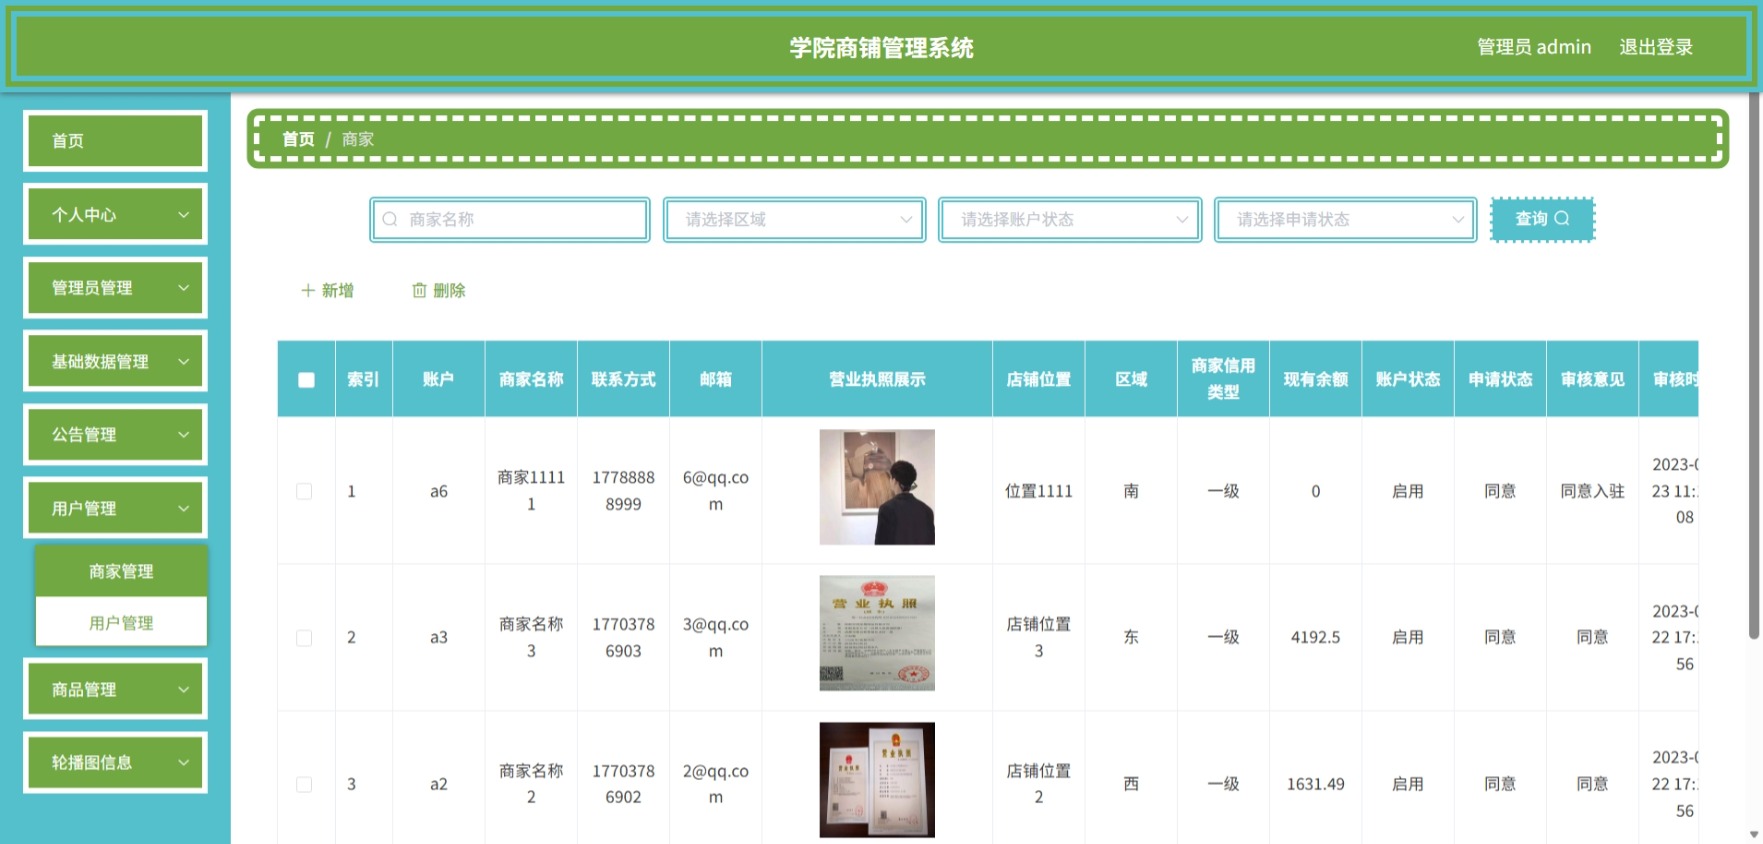Open the 请选择区域 dropdown
The height and width of the screenshot is (844, 1763).
(x=795, y=219)
